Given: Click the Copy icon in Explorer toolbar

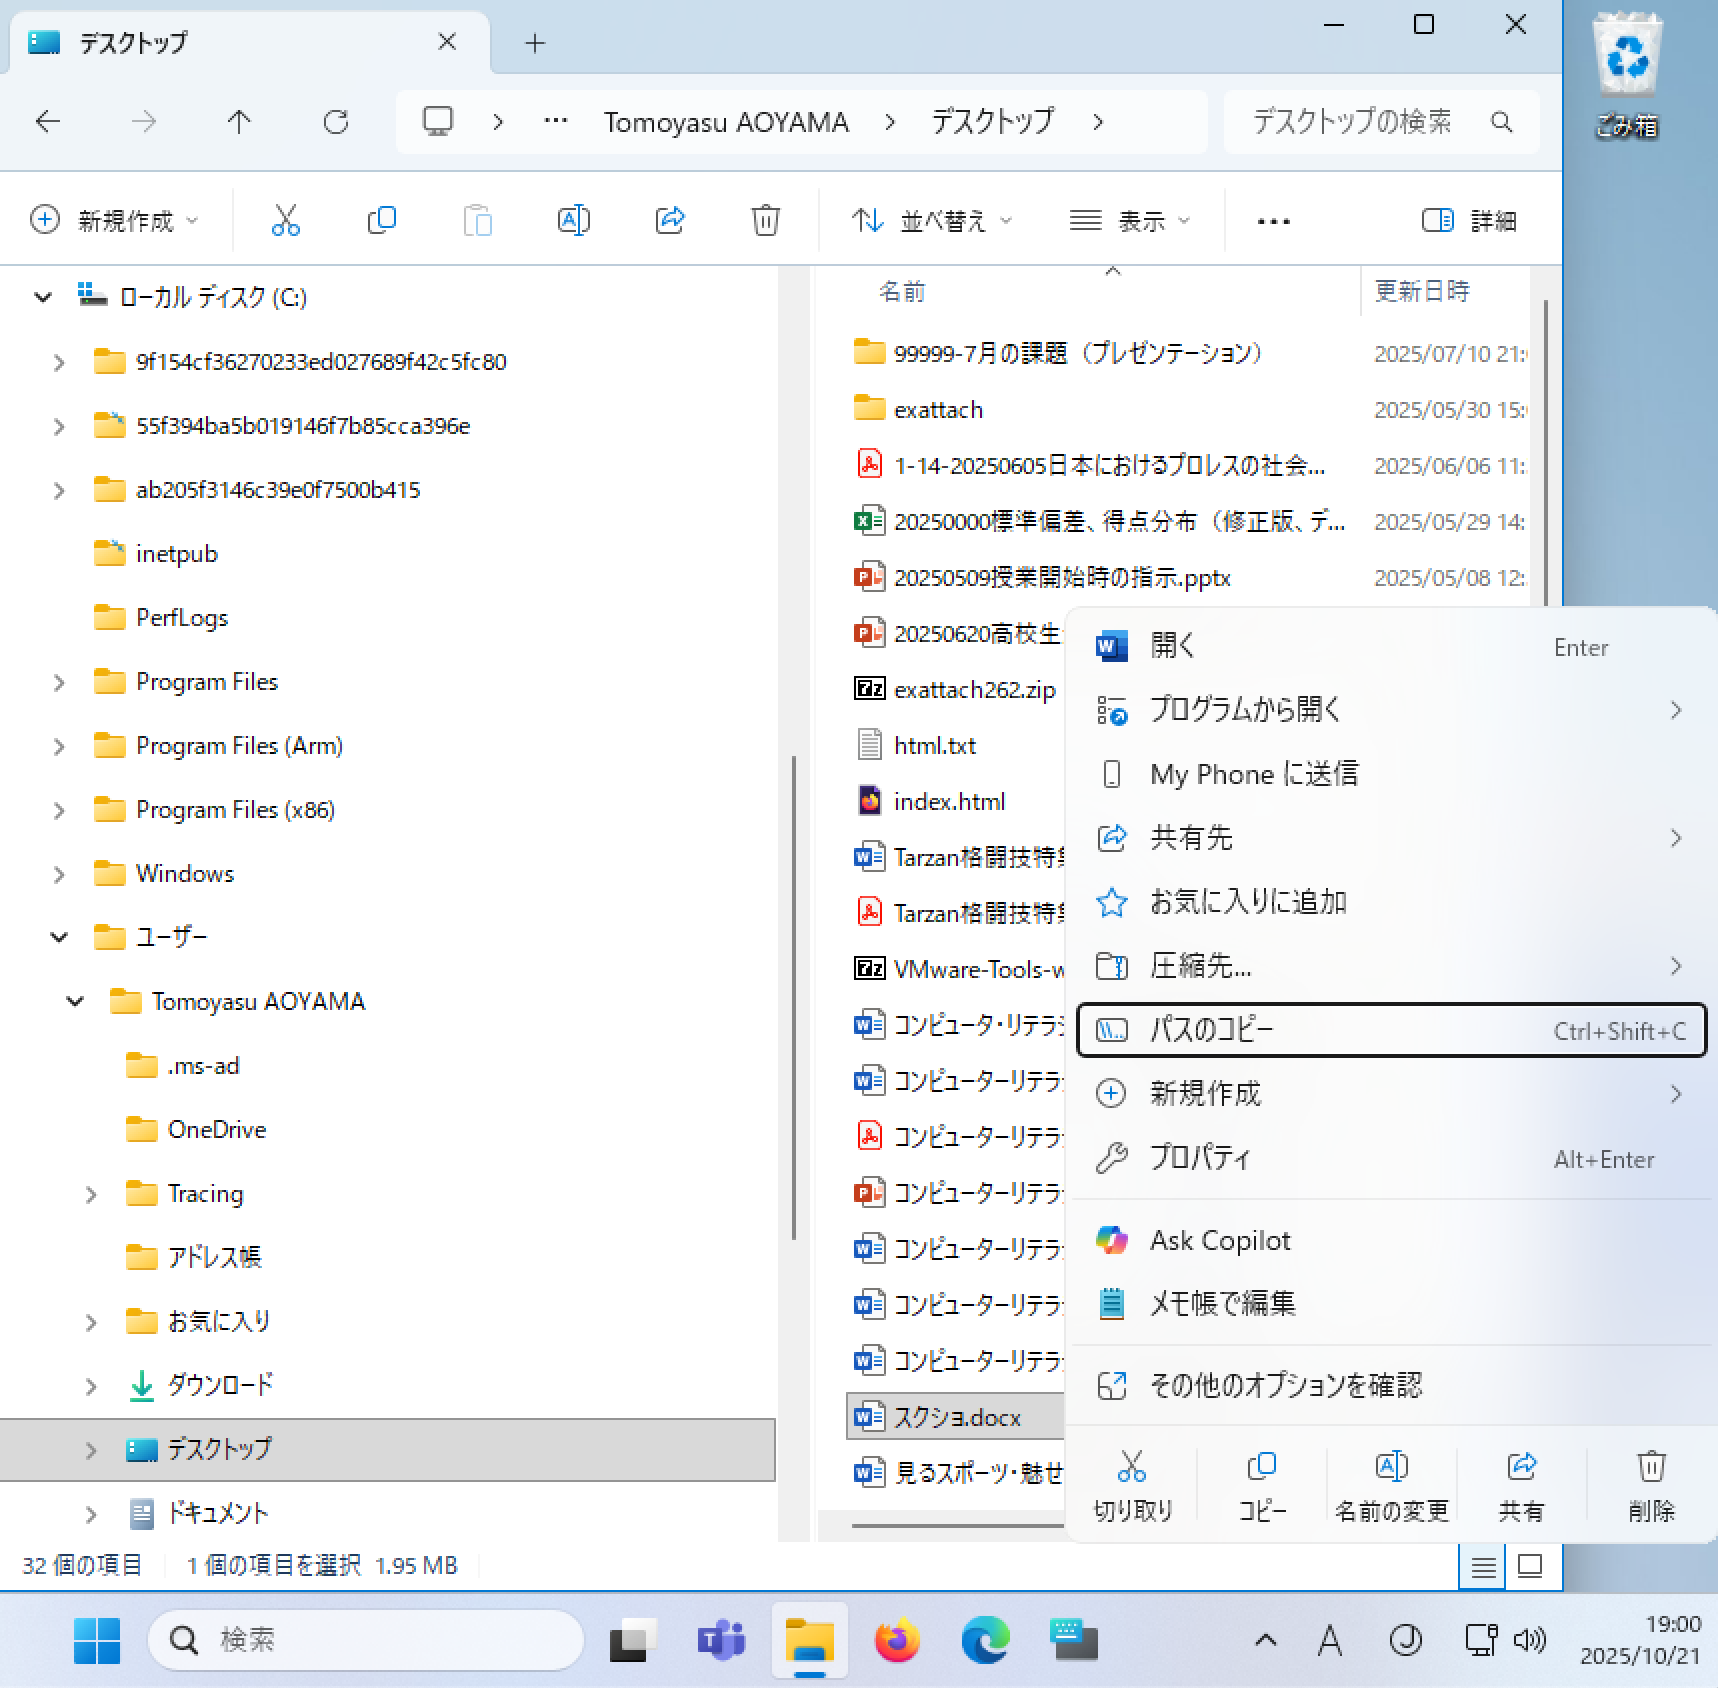Looking at the screenshot, I should tap(381, 220).
